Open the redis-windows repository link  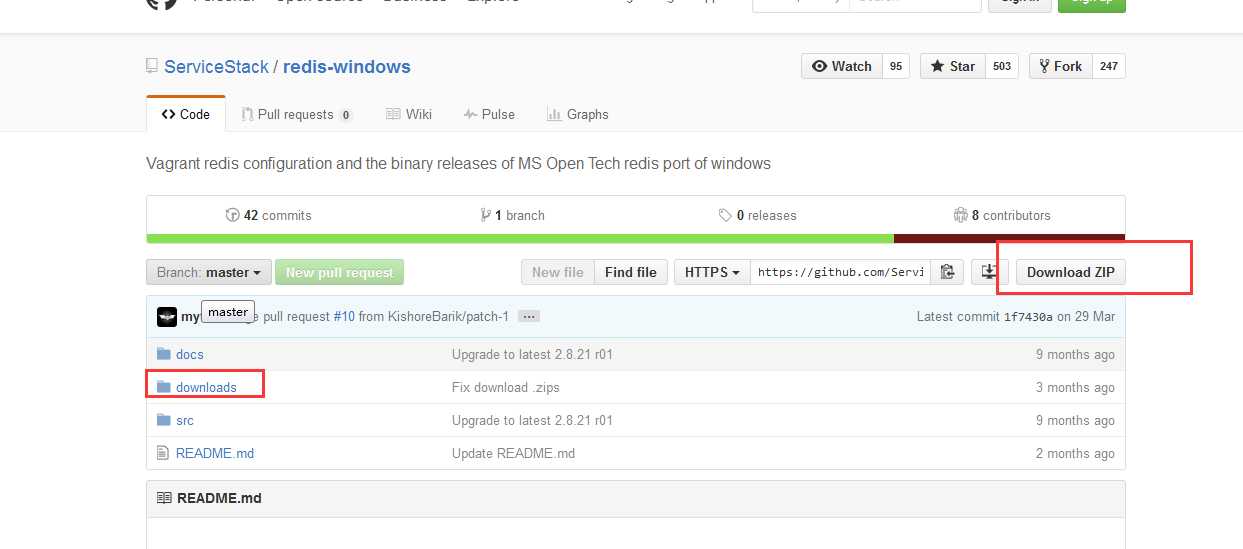[x=347, y=67]
